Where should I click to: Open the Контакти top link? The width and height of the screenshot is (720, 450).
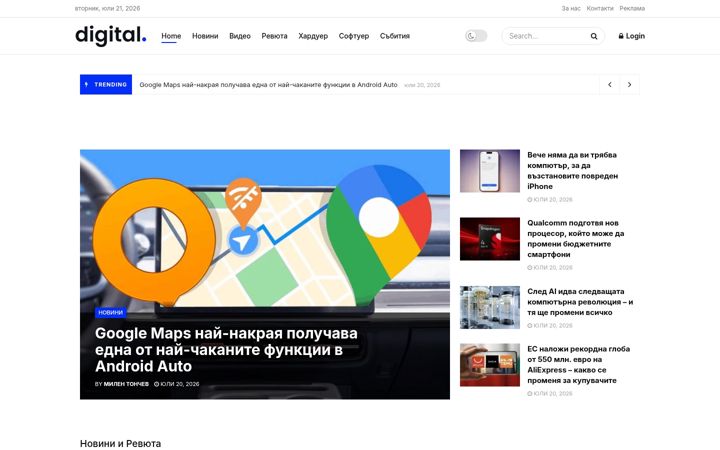pyautogui.click(x=600, y=8)
